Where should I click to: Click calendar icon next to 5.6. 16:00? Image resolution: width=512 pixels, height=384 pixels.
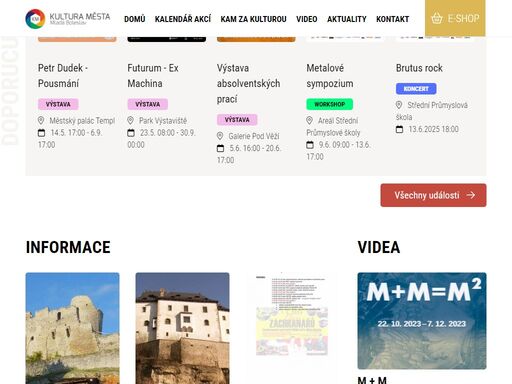(x=220, y=148)
